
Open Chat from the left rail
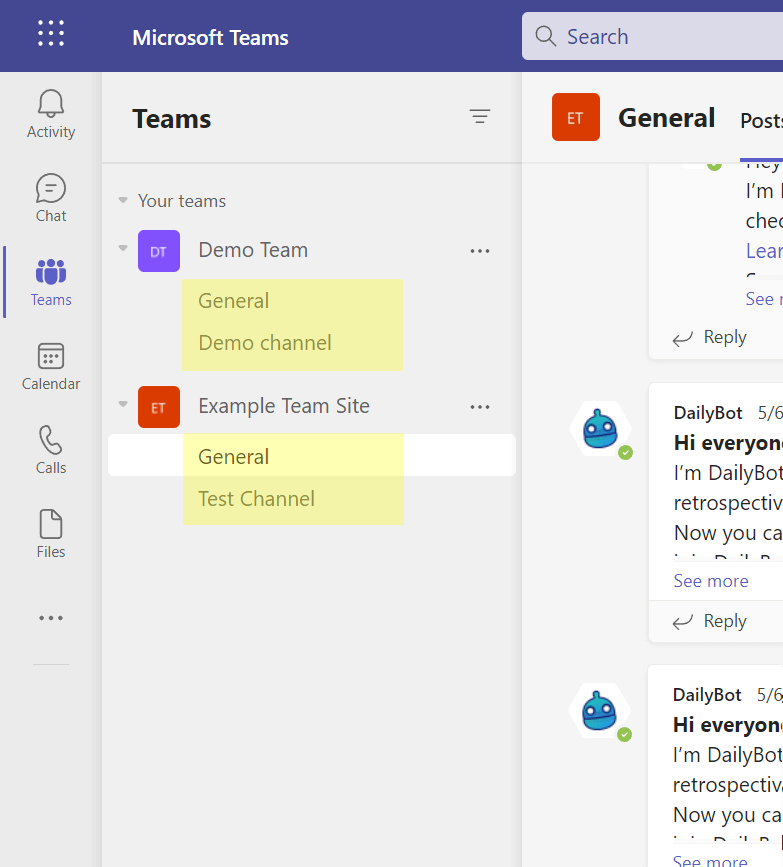pyautogui.click(x=51, y=199)
